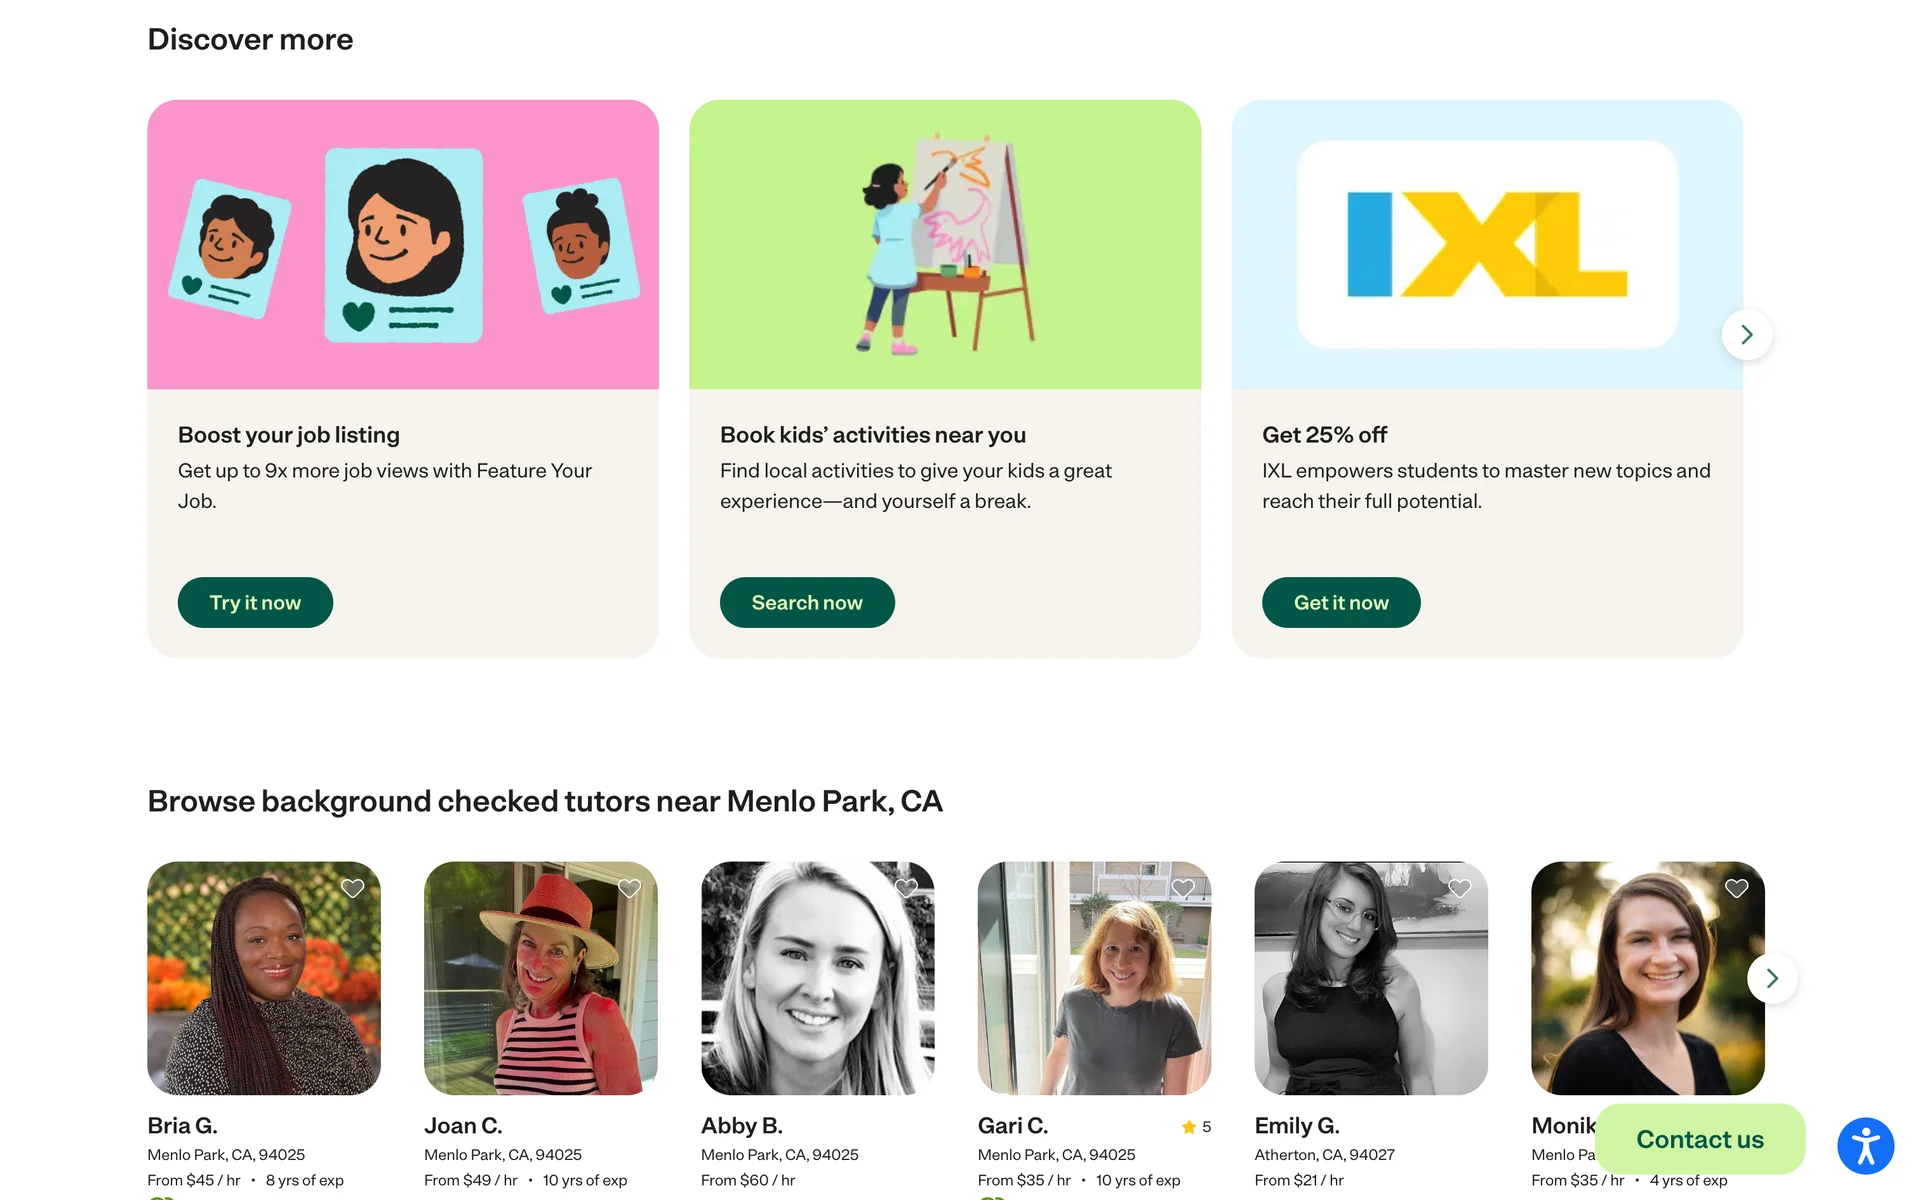Viewport: 1920px width, 1200px height.
Task: Toggle favorite heart on Joan C.
Action: coord(629,888)
